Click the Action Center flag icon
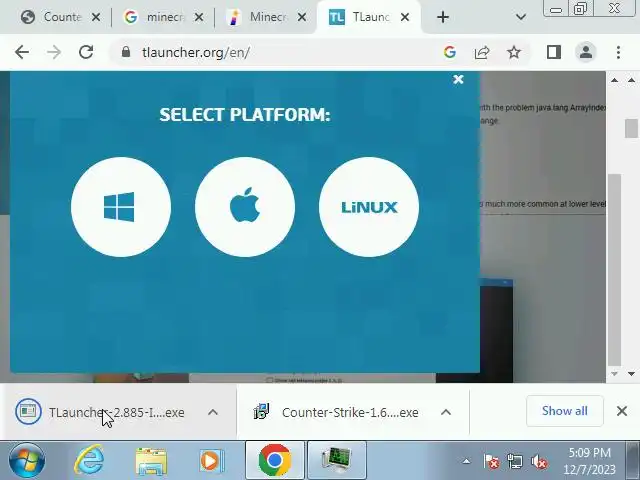The image size is (640, 480). click(x=491, y=462)
